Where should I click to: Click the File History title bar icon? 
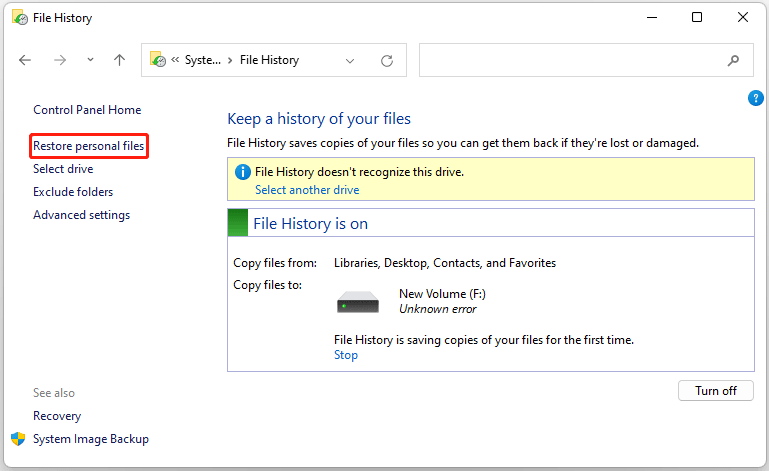[20, 18]
